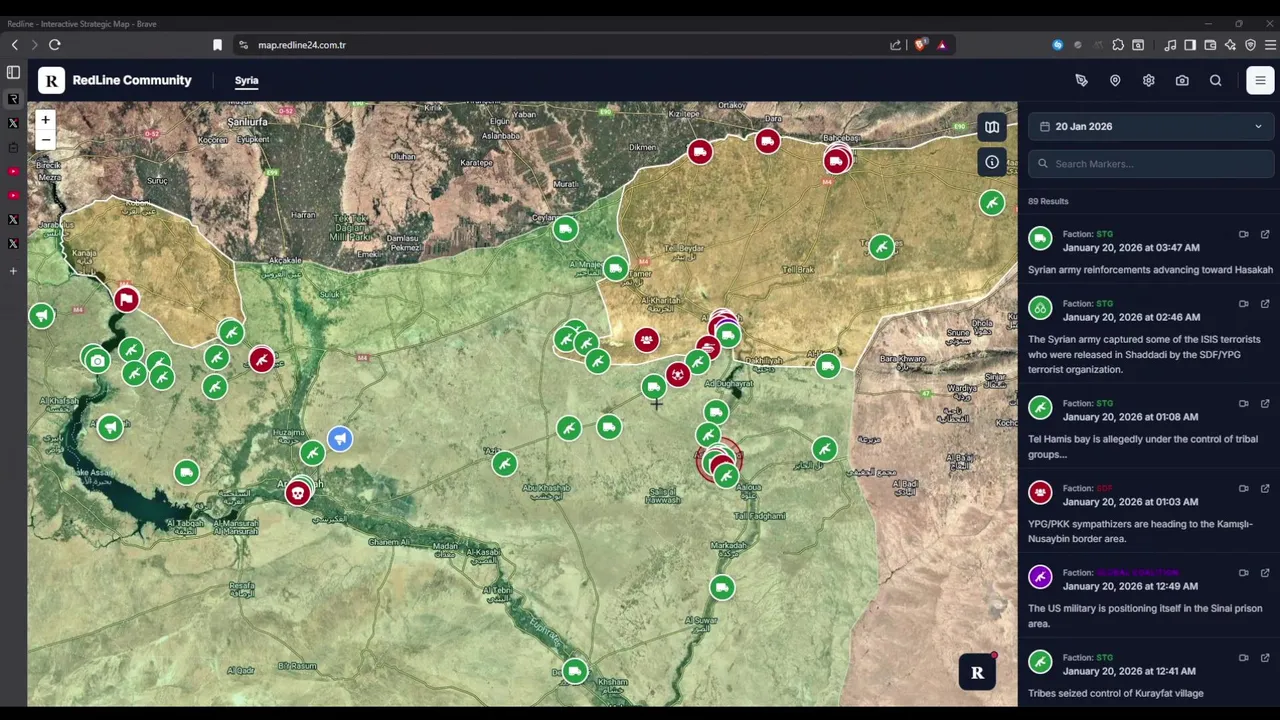Open Leo AI sparkle icon
Image resolution: width=1280 pixels, height=720 pixels.
click(x=1230, y=45)
